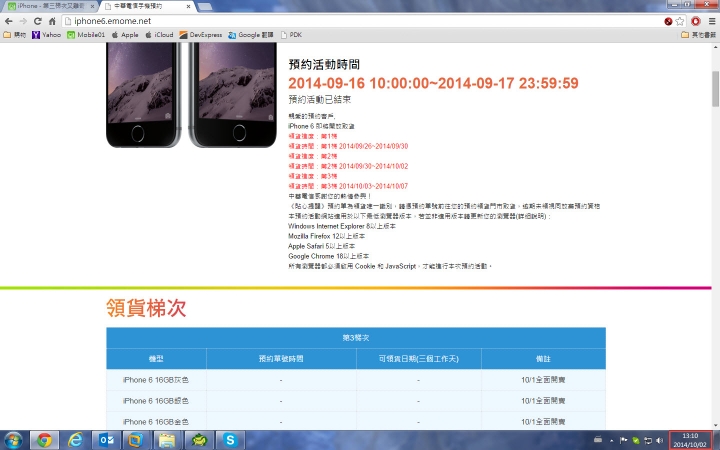This screenshot has height=450, width=720.
Task: Focus the address bar showing iphone6.emome.net
Action: click(363, 21)
